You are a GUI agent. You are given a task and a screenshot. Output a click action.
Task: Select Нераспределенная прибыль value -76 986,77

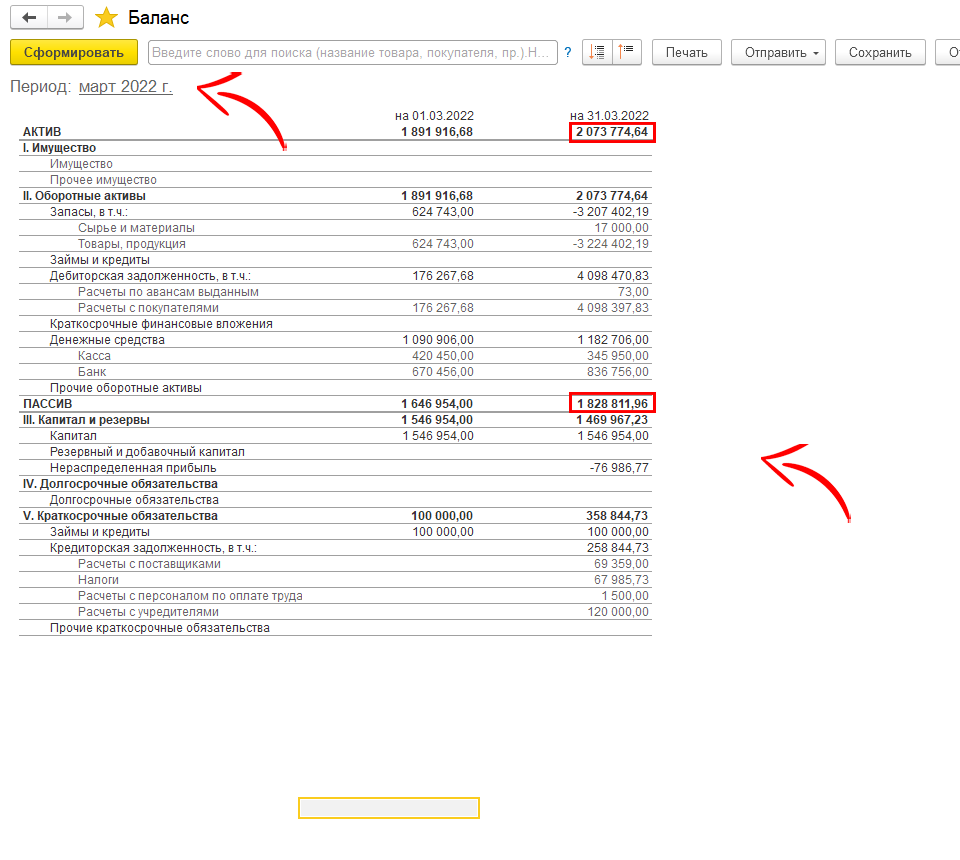[x=618, y=468]
